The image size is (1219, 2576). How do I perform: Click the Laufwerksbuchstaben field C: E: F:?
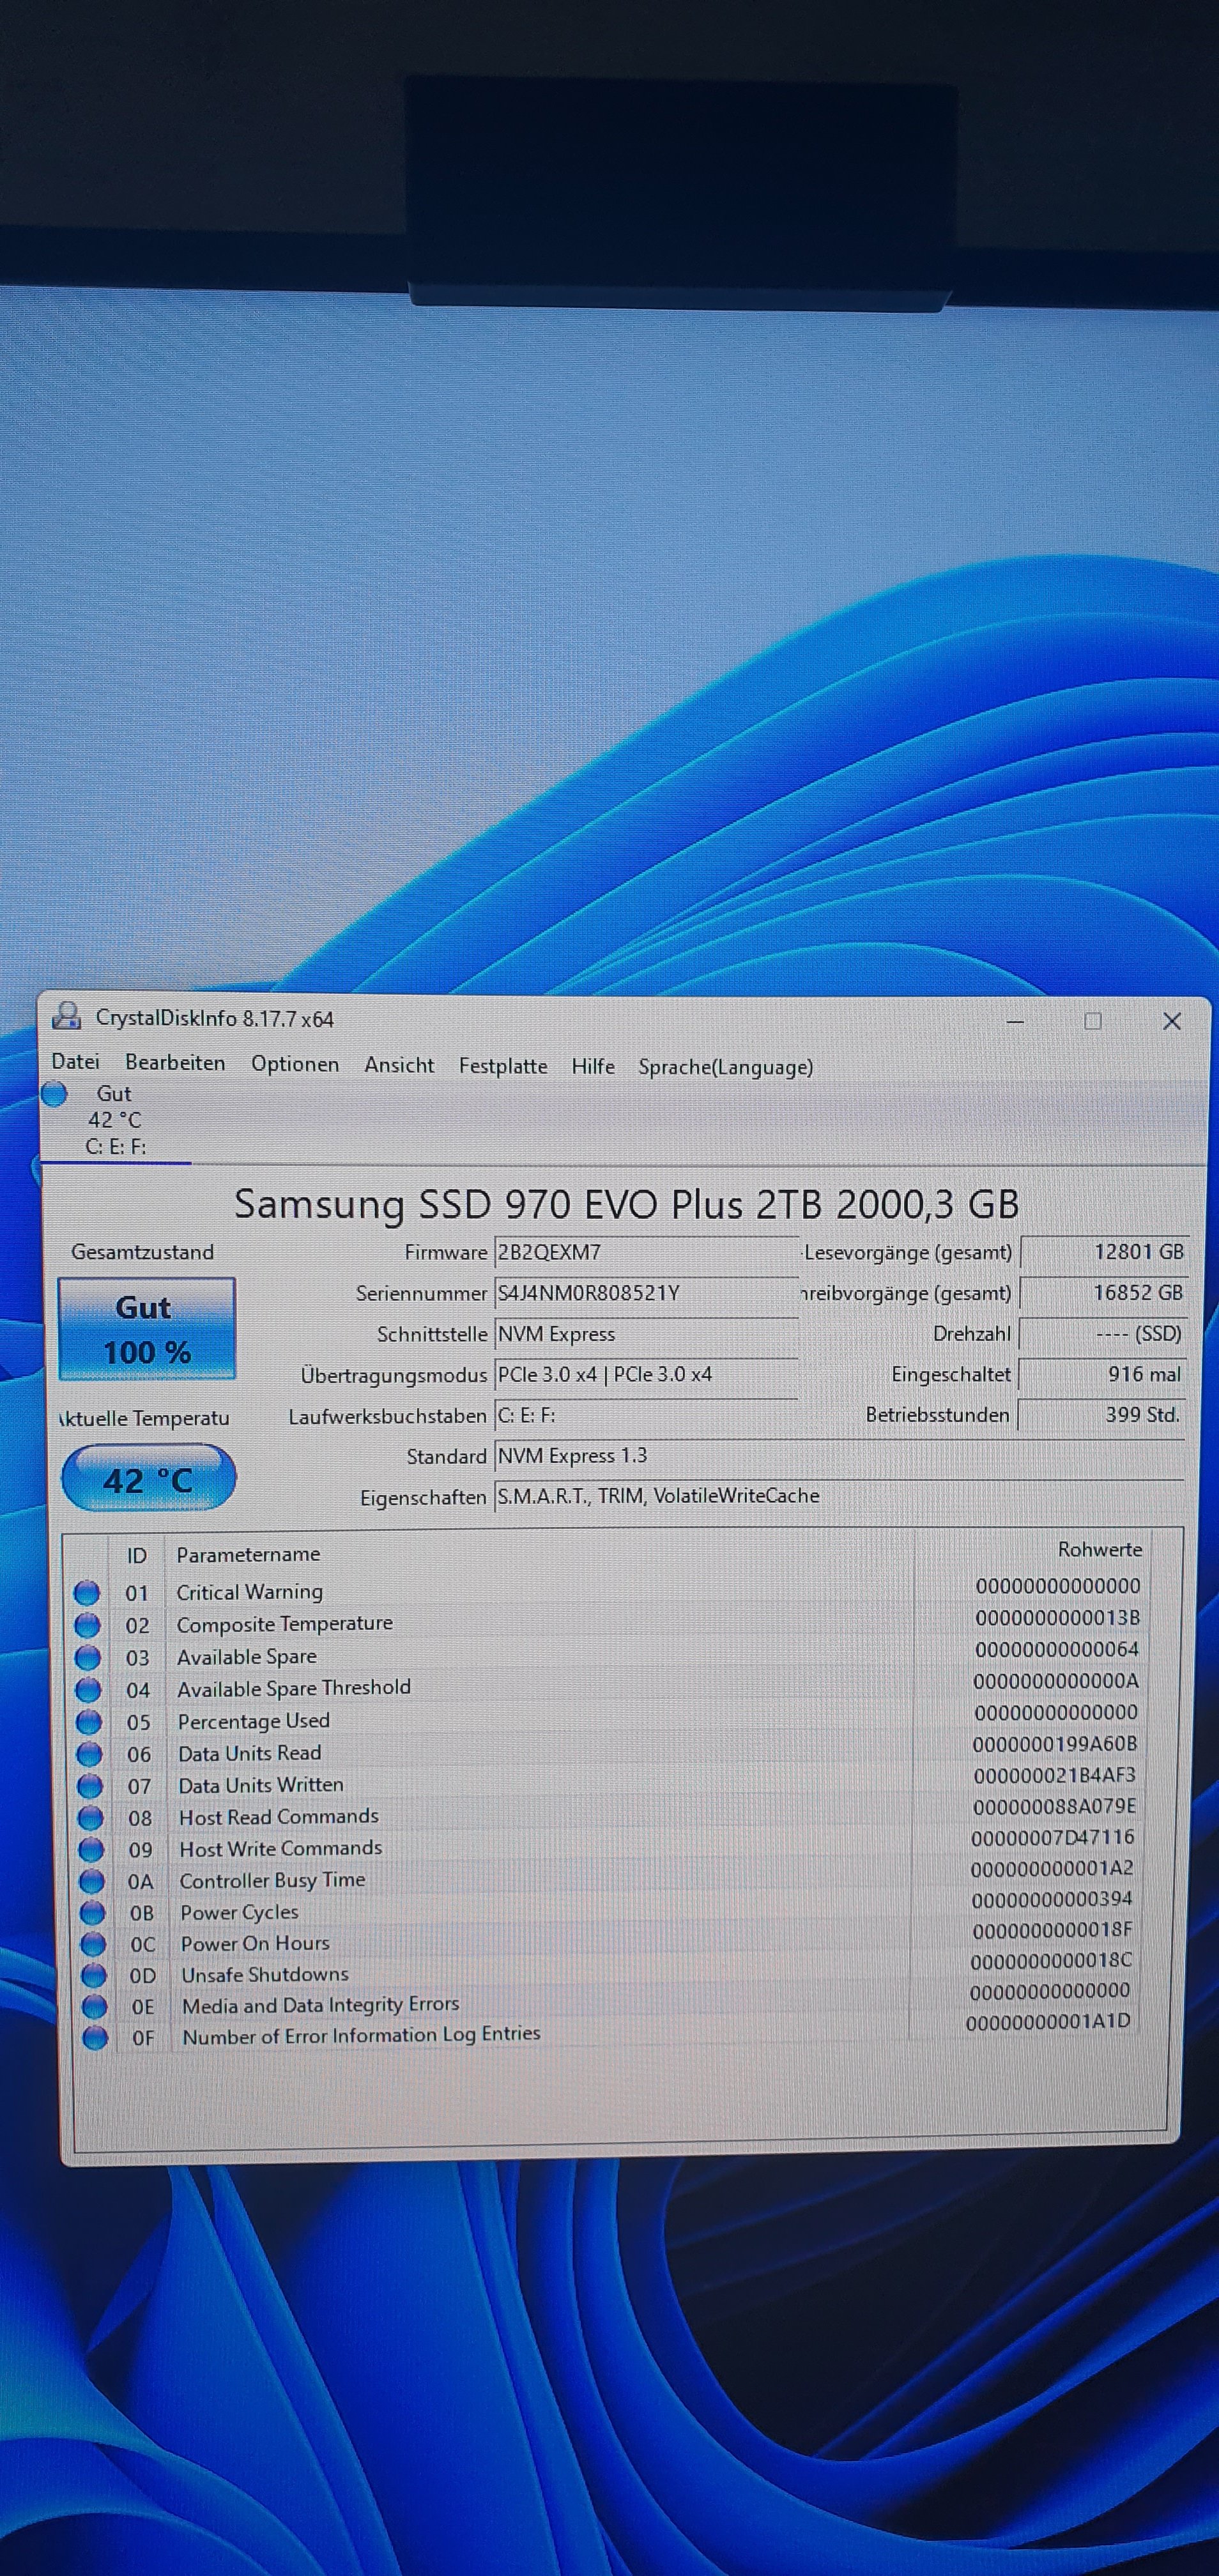pos(646,1415)
